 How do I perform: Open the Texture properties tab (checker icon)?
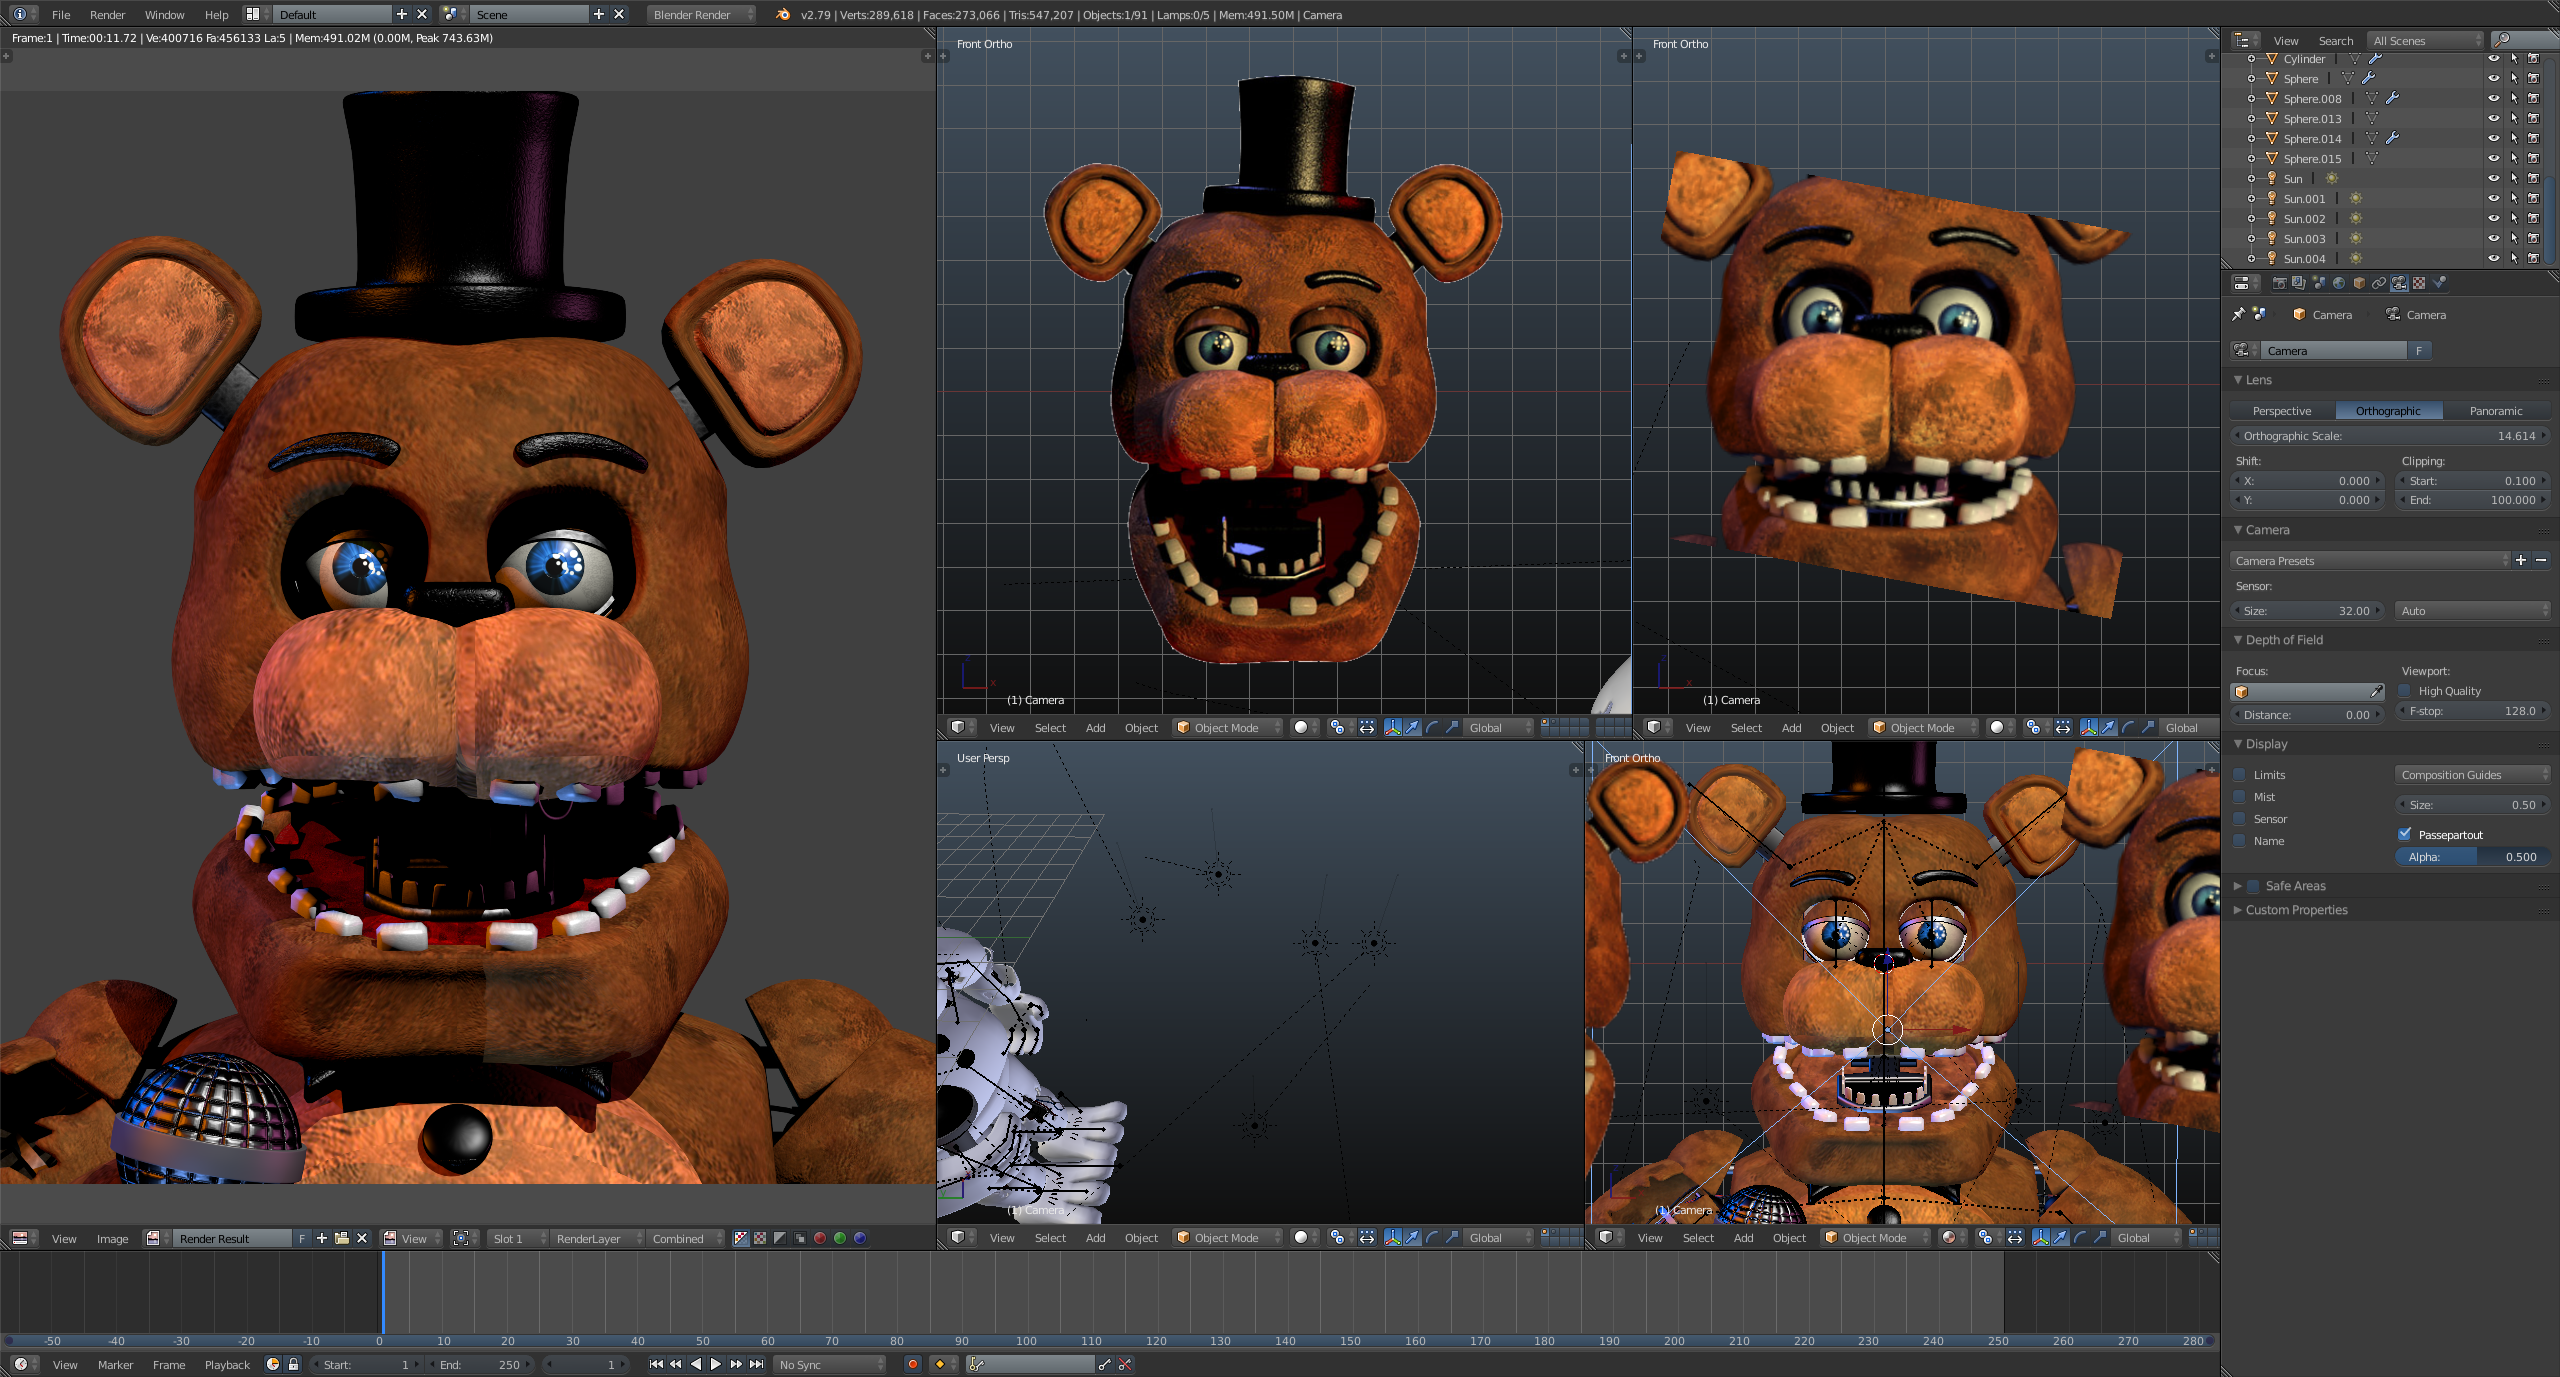click(2419, 283)
